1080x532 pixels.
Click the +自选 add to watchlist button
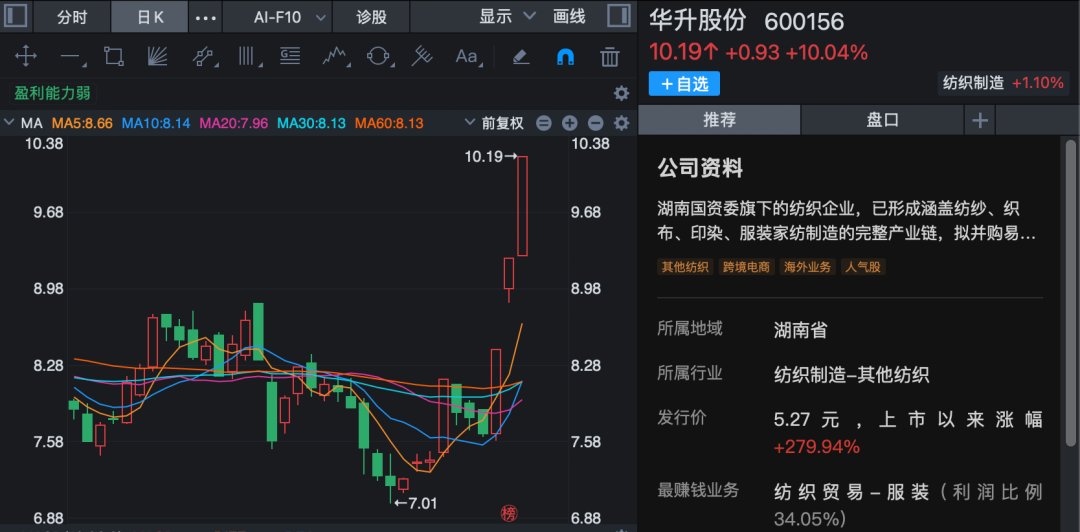[x=684, y=84]
